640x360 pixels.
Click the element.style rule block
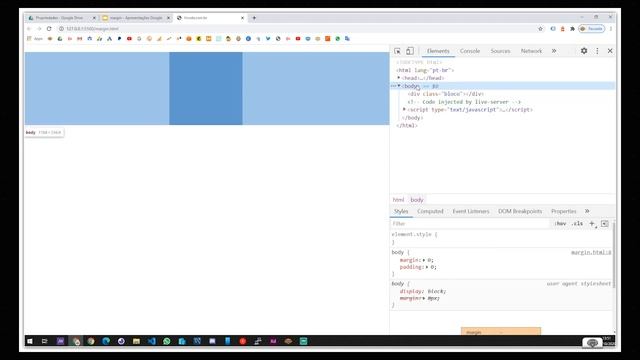point(502,238)
